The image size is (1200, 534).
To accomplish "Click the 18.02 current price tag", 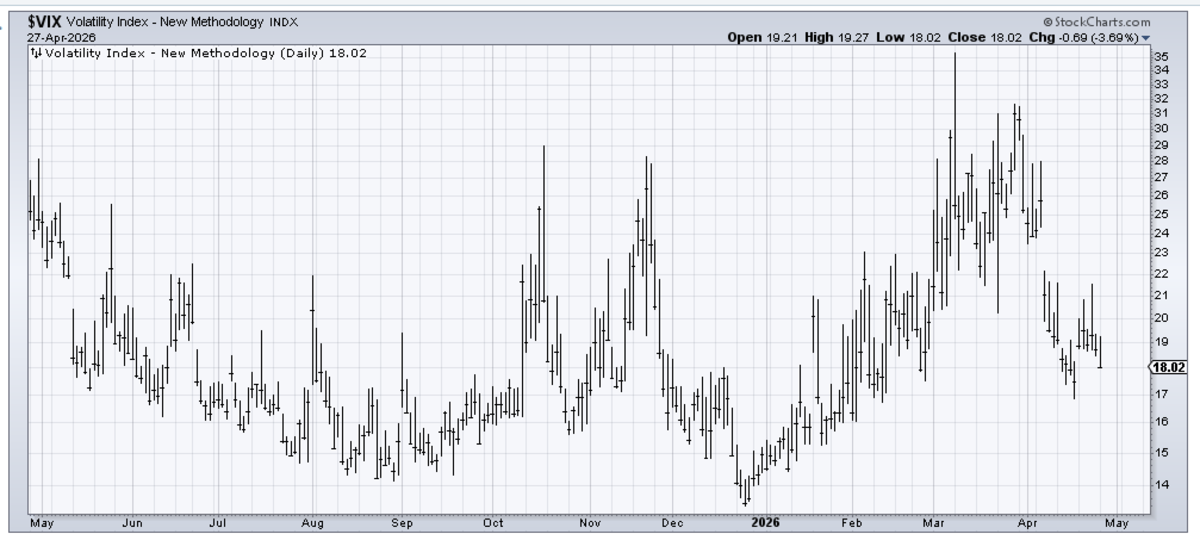I will coord(1167,368).
